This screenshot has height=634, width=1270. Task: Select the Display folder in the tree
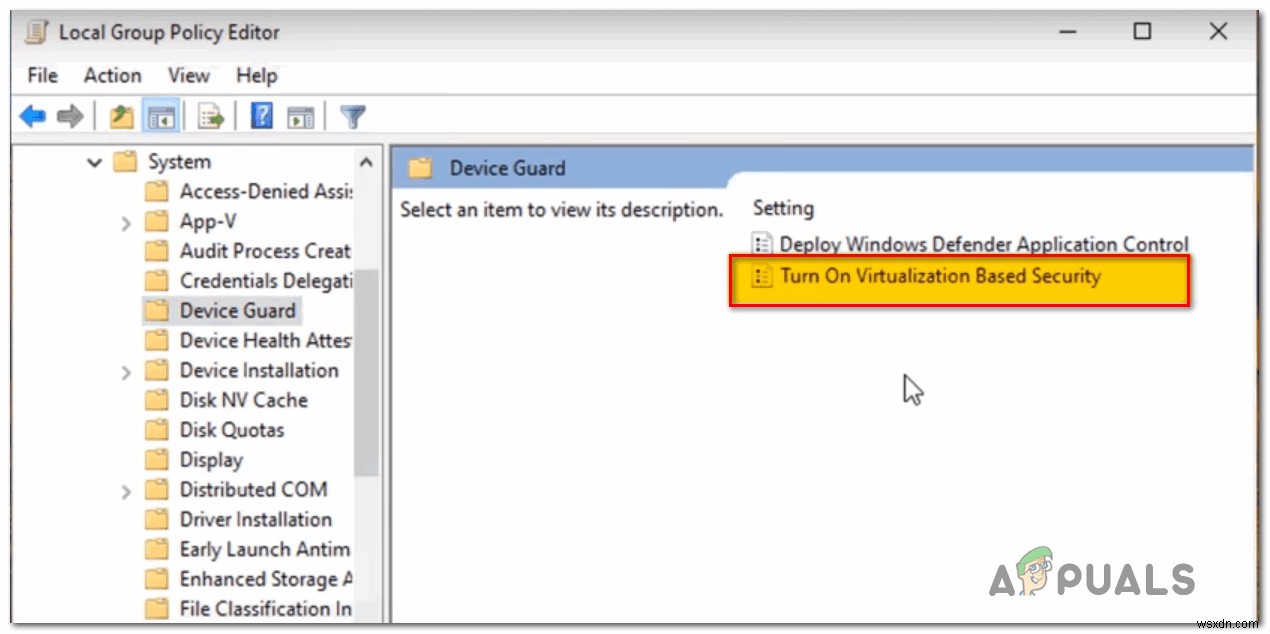point(213,460)
